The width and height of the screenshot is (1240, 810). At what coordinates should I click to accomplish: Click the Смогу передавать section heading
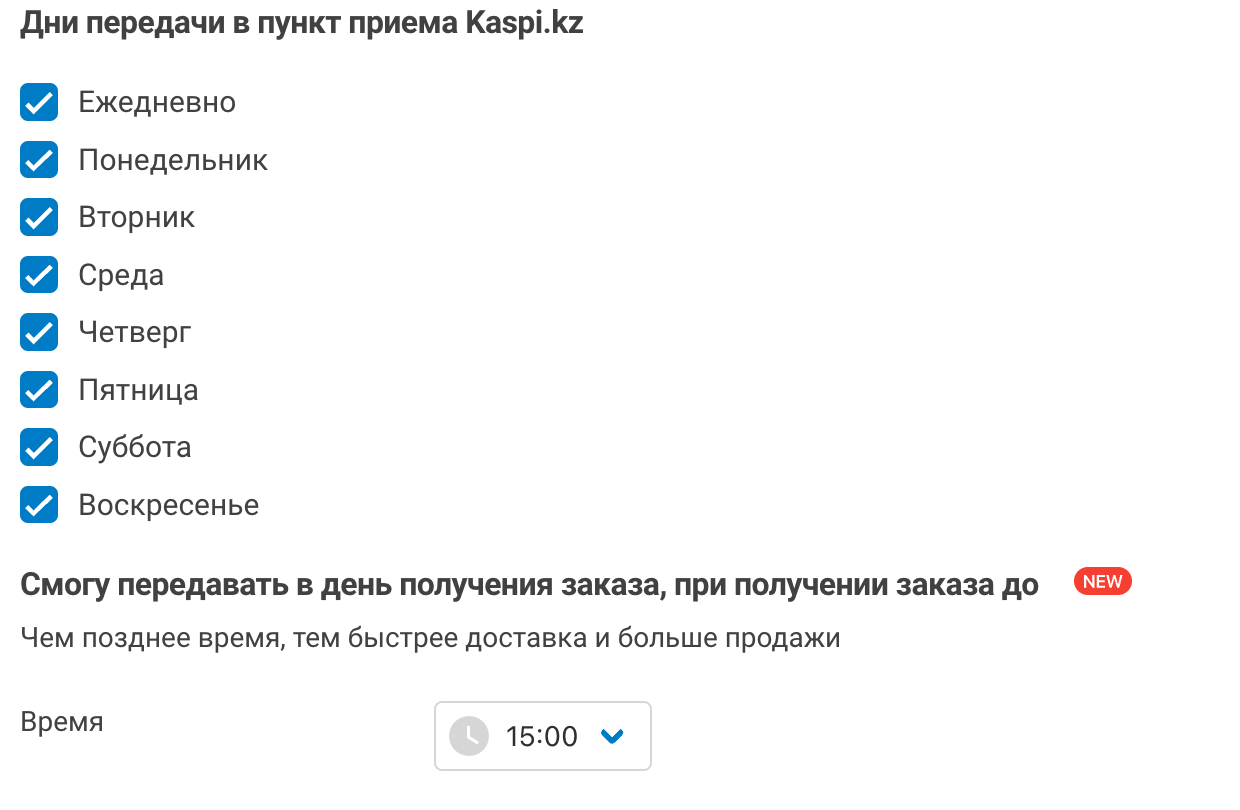[529, 586]
